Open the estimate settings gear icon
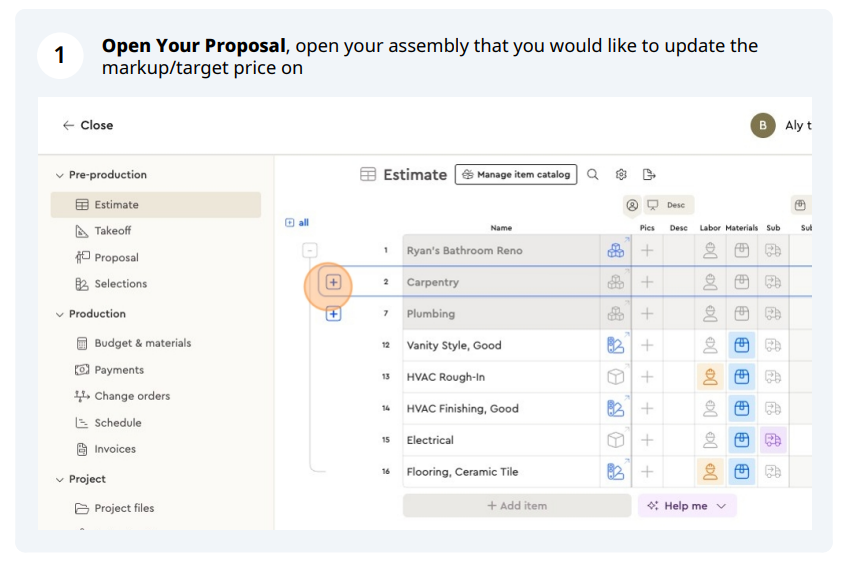This screenshot has height=562, width=847. pos(621,174)
